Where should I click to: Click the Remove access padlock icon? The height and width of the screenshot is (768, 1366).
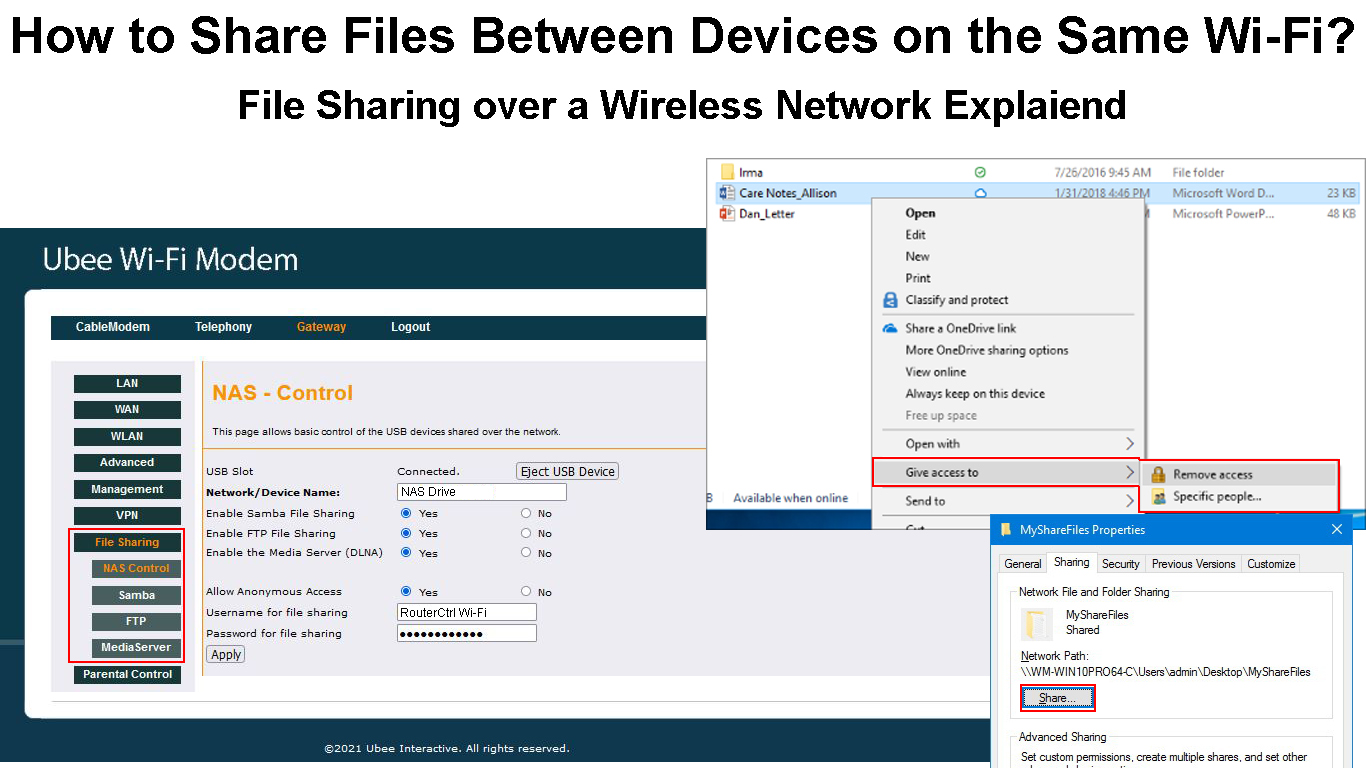(1158, 475)
